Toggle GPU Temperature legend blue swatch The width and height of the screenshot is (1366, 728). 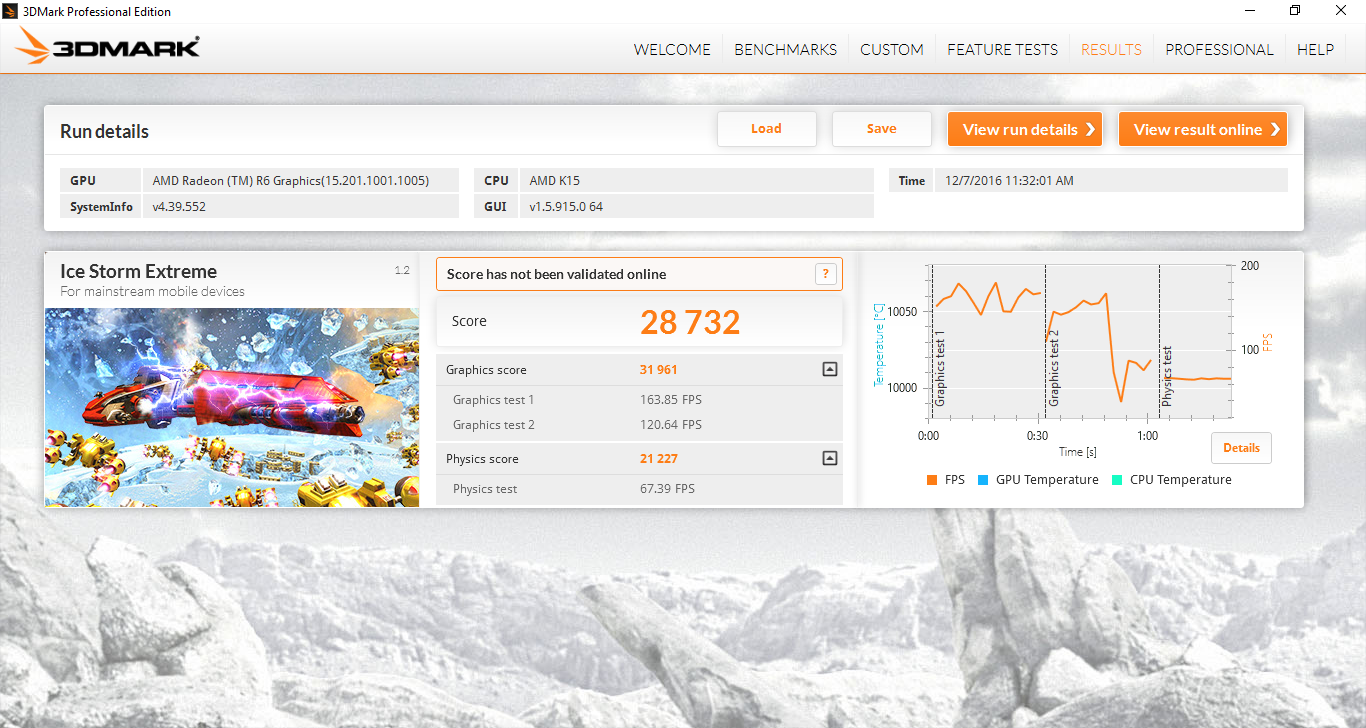[x=983, y=480]
